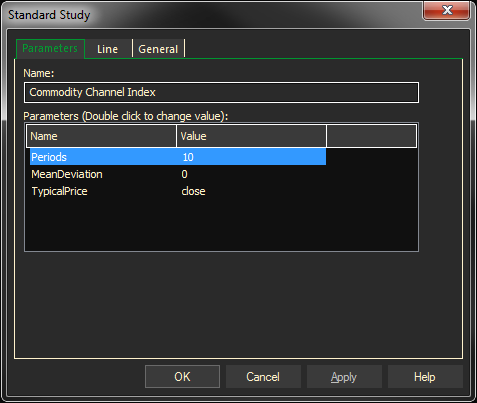The width and height of the screenshot is (477, 403).
Task: Apply the study parameter changes
Action: tap(344, 377)
